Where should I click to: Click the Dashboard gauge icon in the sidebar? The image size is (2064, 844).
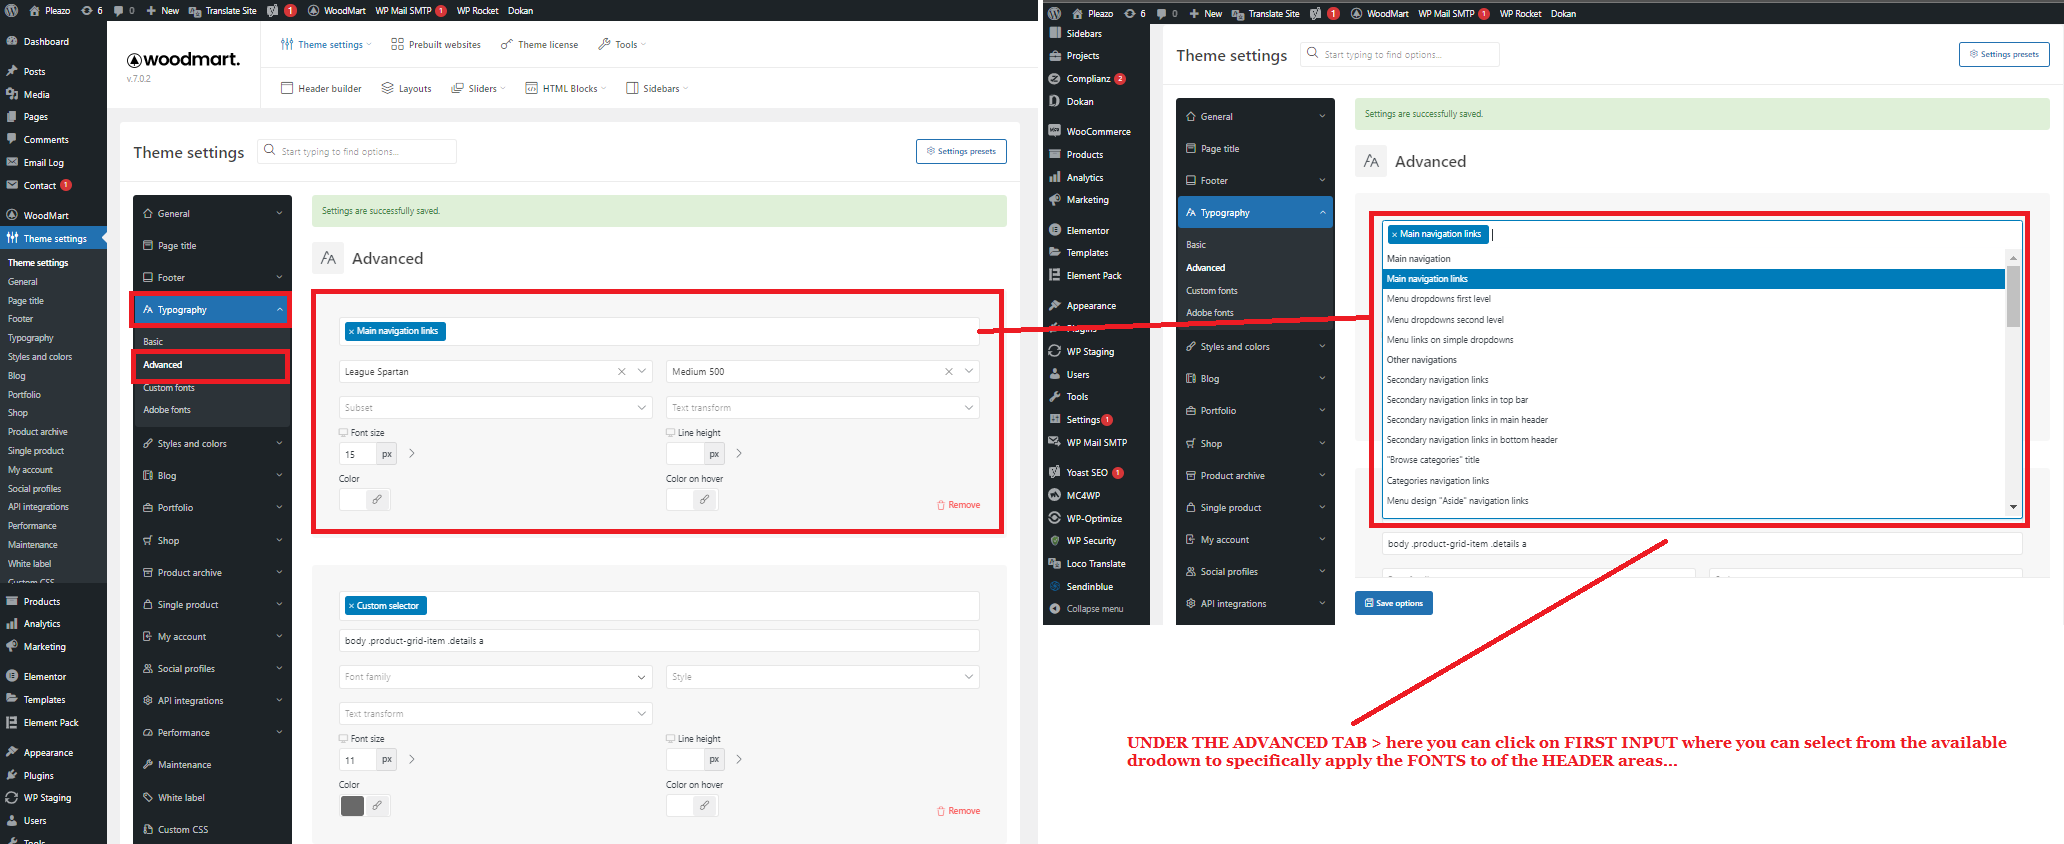(12, 41)
